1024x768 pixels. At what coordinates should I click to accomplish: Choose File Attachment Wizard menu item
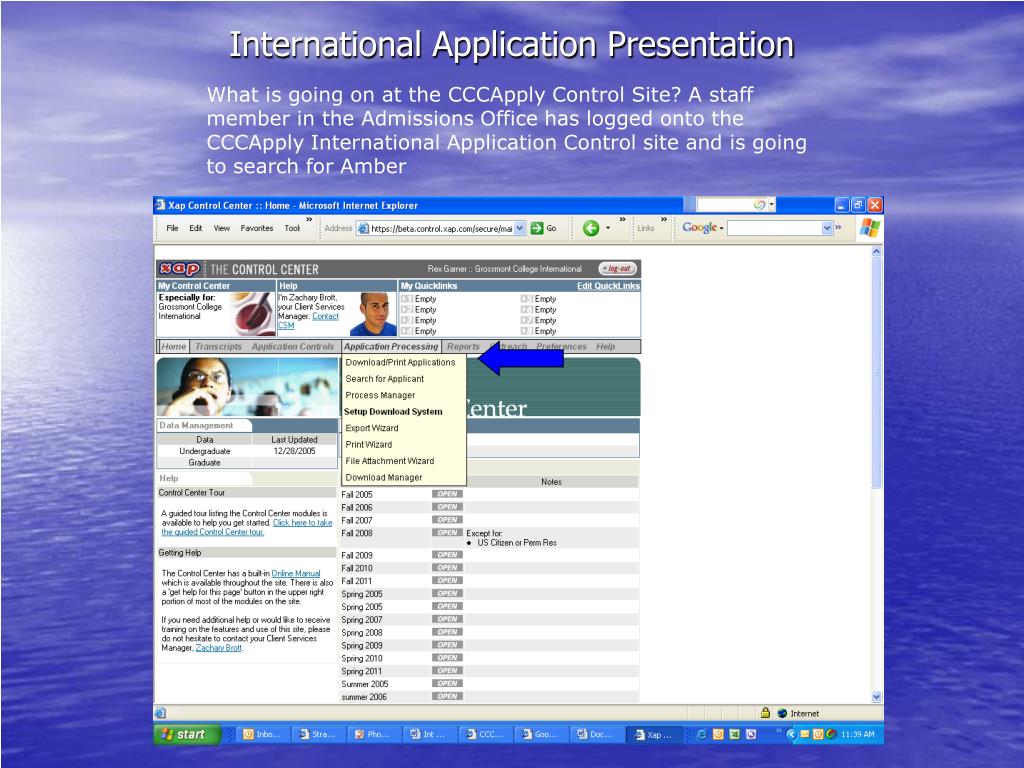(390, 460)
